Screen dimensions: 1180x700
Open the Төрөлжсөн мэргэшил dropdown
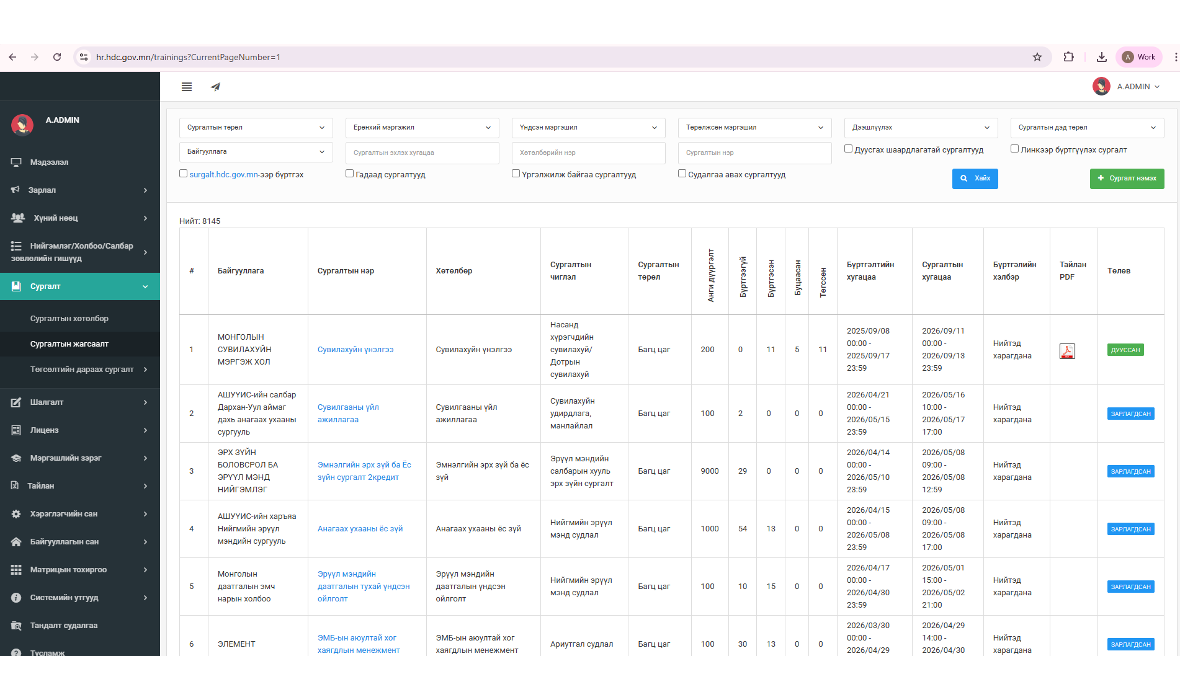point(755,128)
